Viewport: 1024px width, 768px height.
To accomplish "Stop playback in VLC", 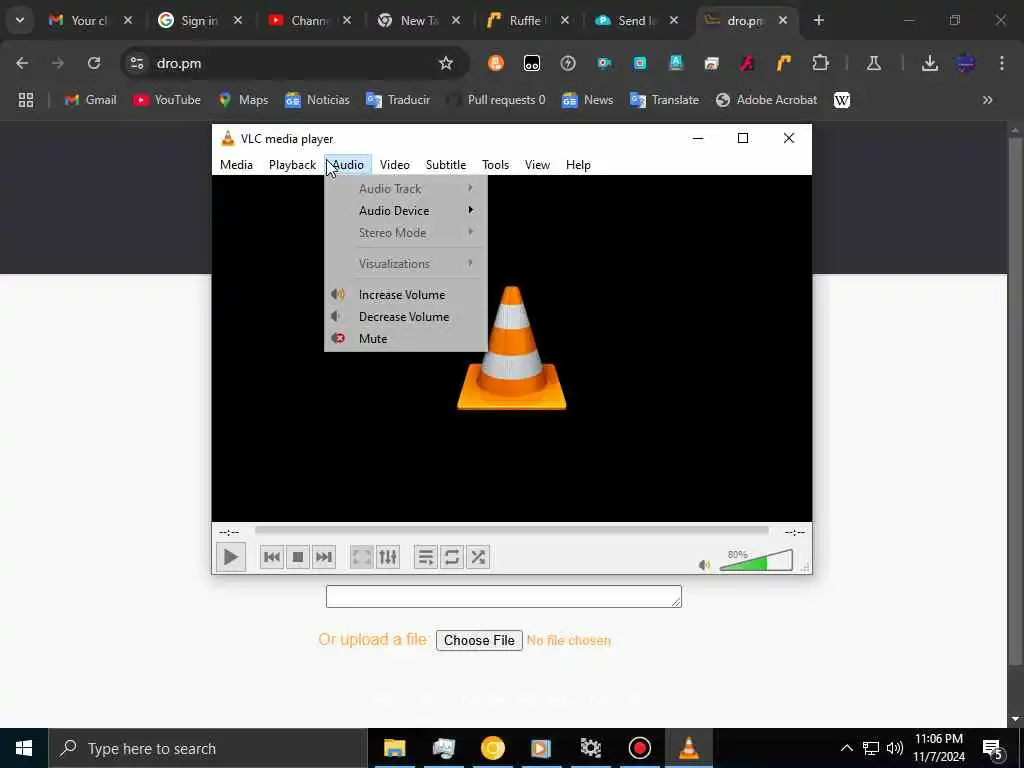I will (298, 557).
